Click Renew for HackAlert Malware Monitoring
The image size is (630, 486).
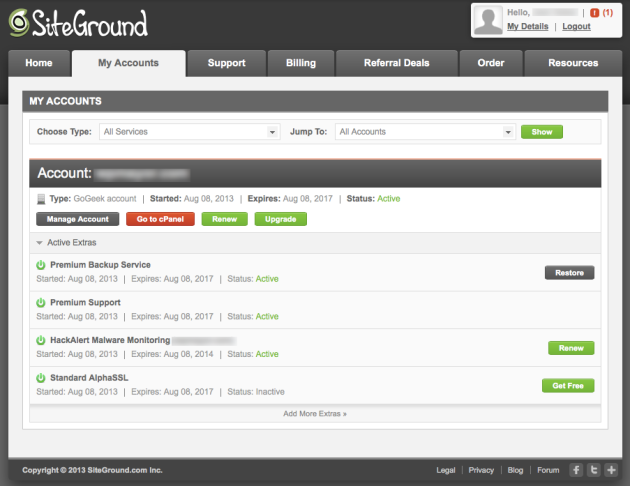click(571, 348)
